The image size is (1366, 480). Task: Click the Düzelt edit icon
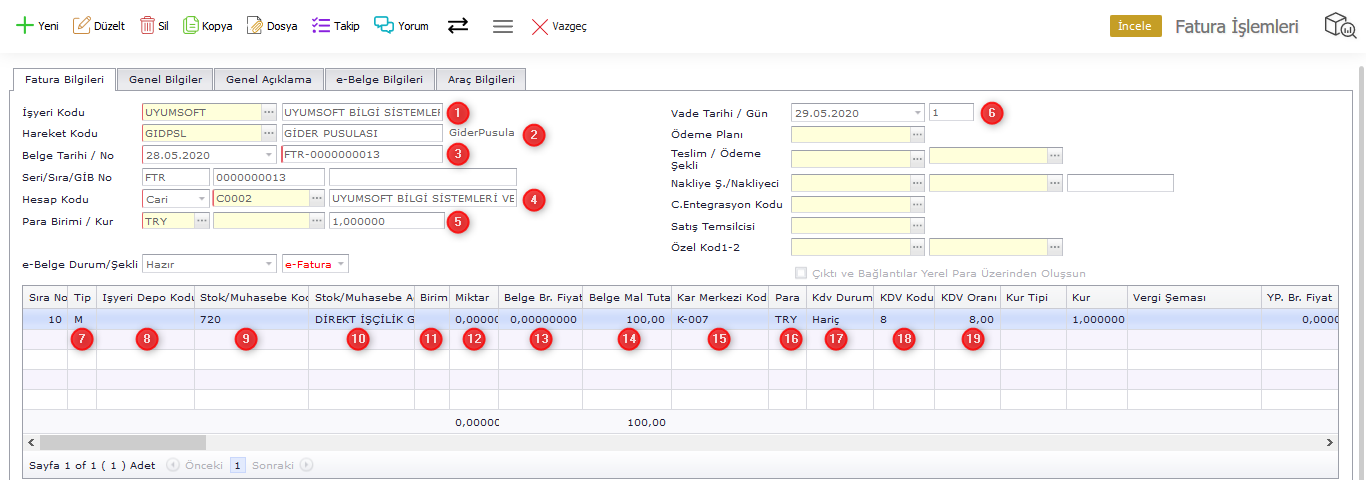click(x=82, y=26)
